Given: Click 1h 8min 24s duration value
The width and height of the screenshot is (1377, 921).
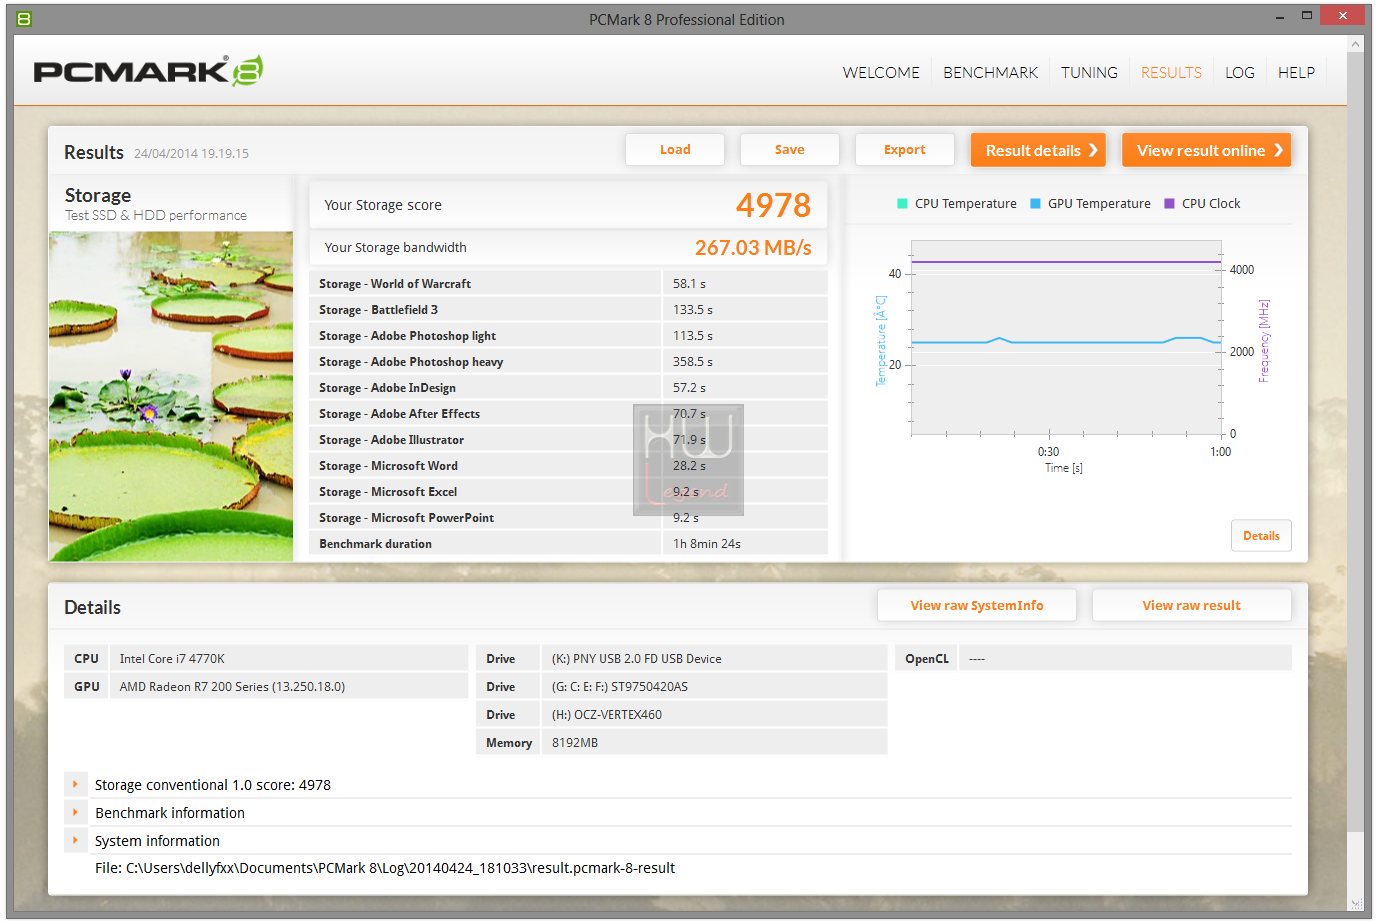Looking at the screenshot, I should click(707, 544).
